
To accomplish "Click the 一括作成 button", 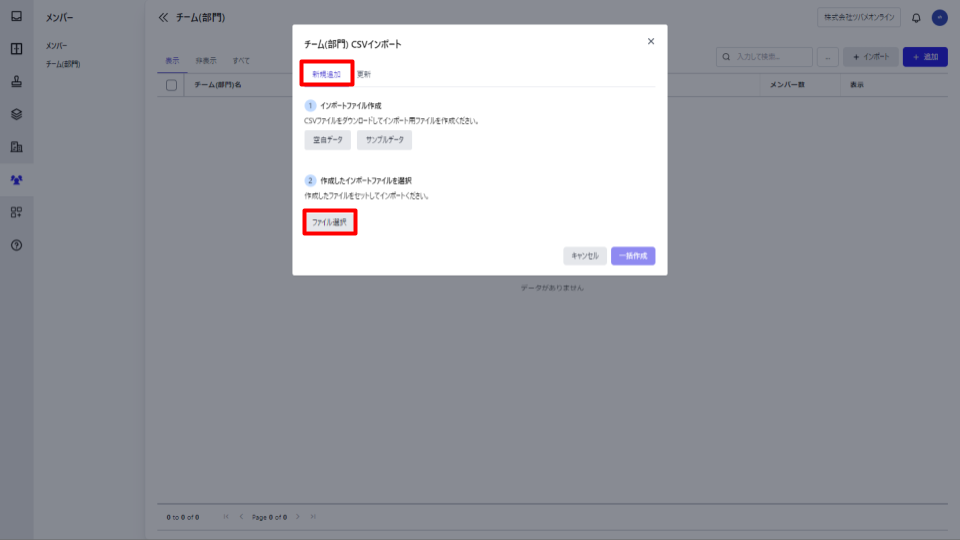I will click(633, 256).
